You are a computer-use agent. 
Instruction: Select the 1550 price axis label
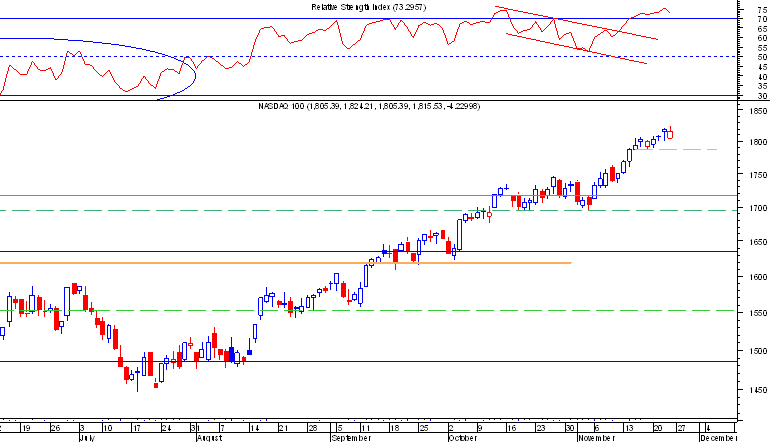(758, 313)
